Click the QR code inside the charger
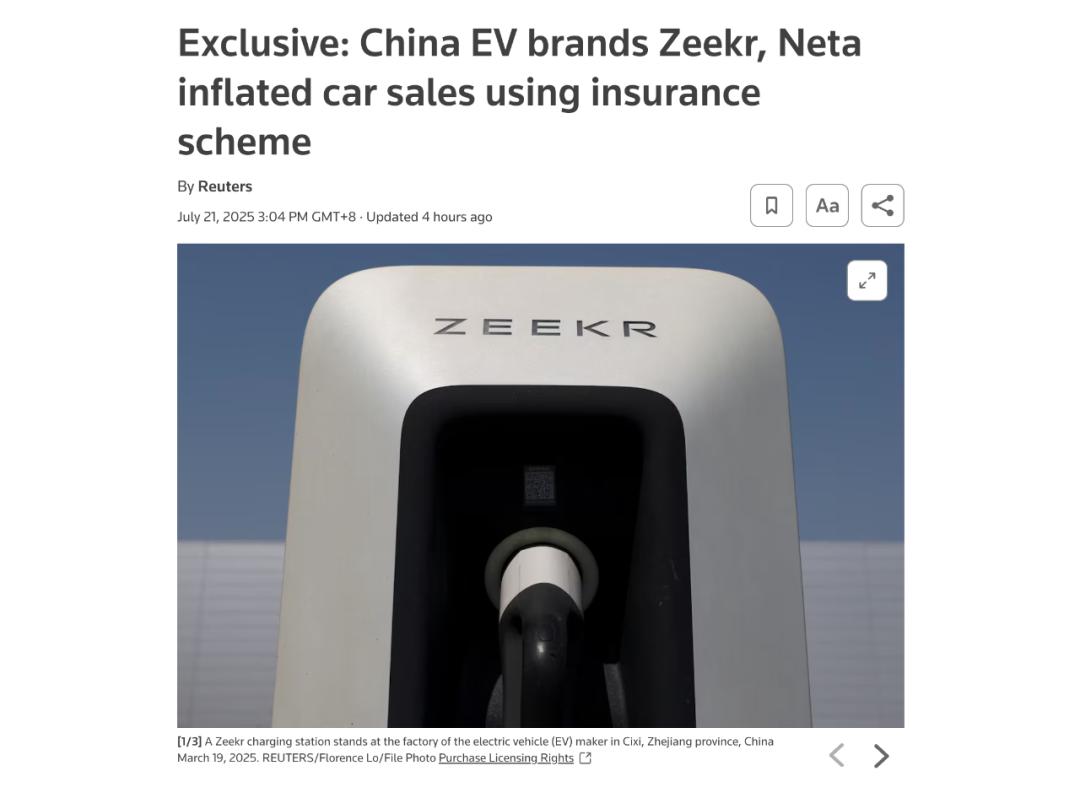 pos(539,485)
